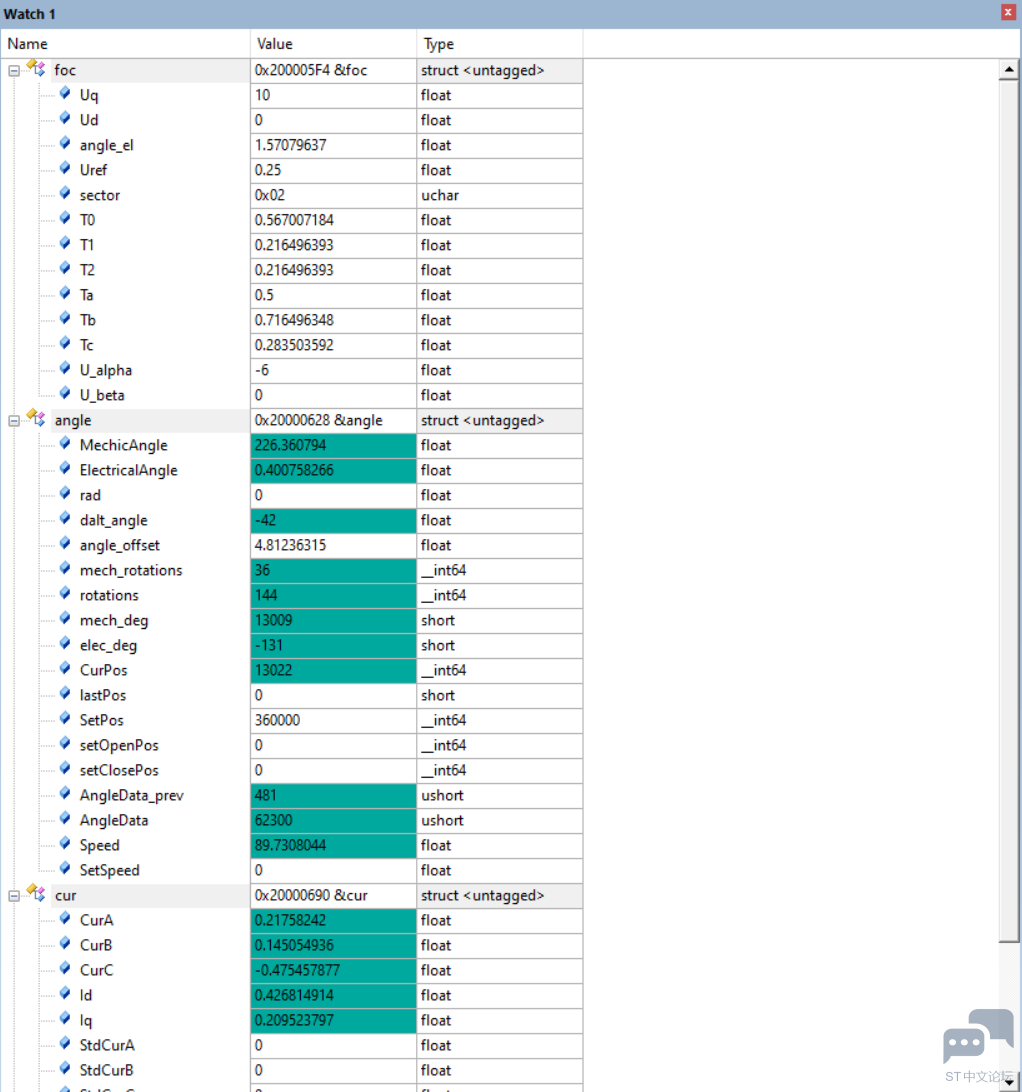Select the U_beta row name
The height and width of the screenshot is (1092, 1022).
pyautogui.click(x=102, y=396)
